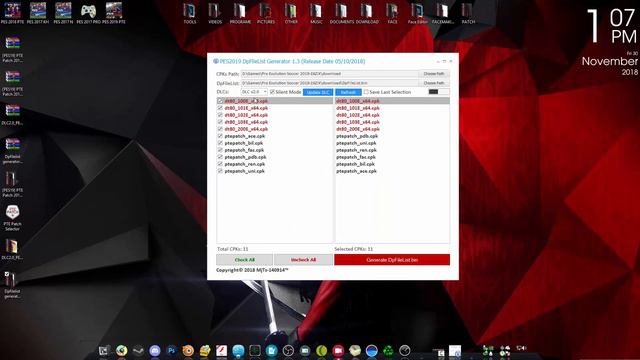
Task: Open the MUSIC desktop folder
Action: 316,13
